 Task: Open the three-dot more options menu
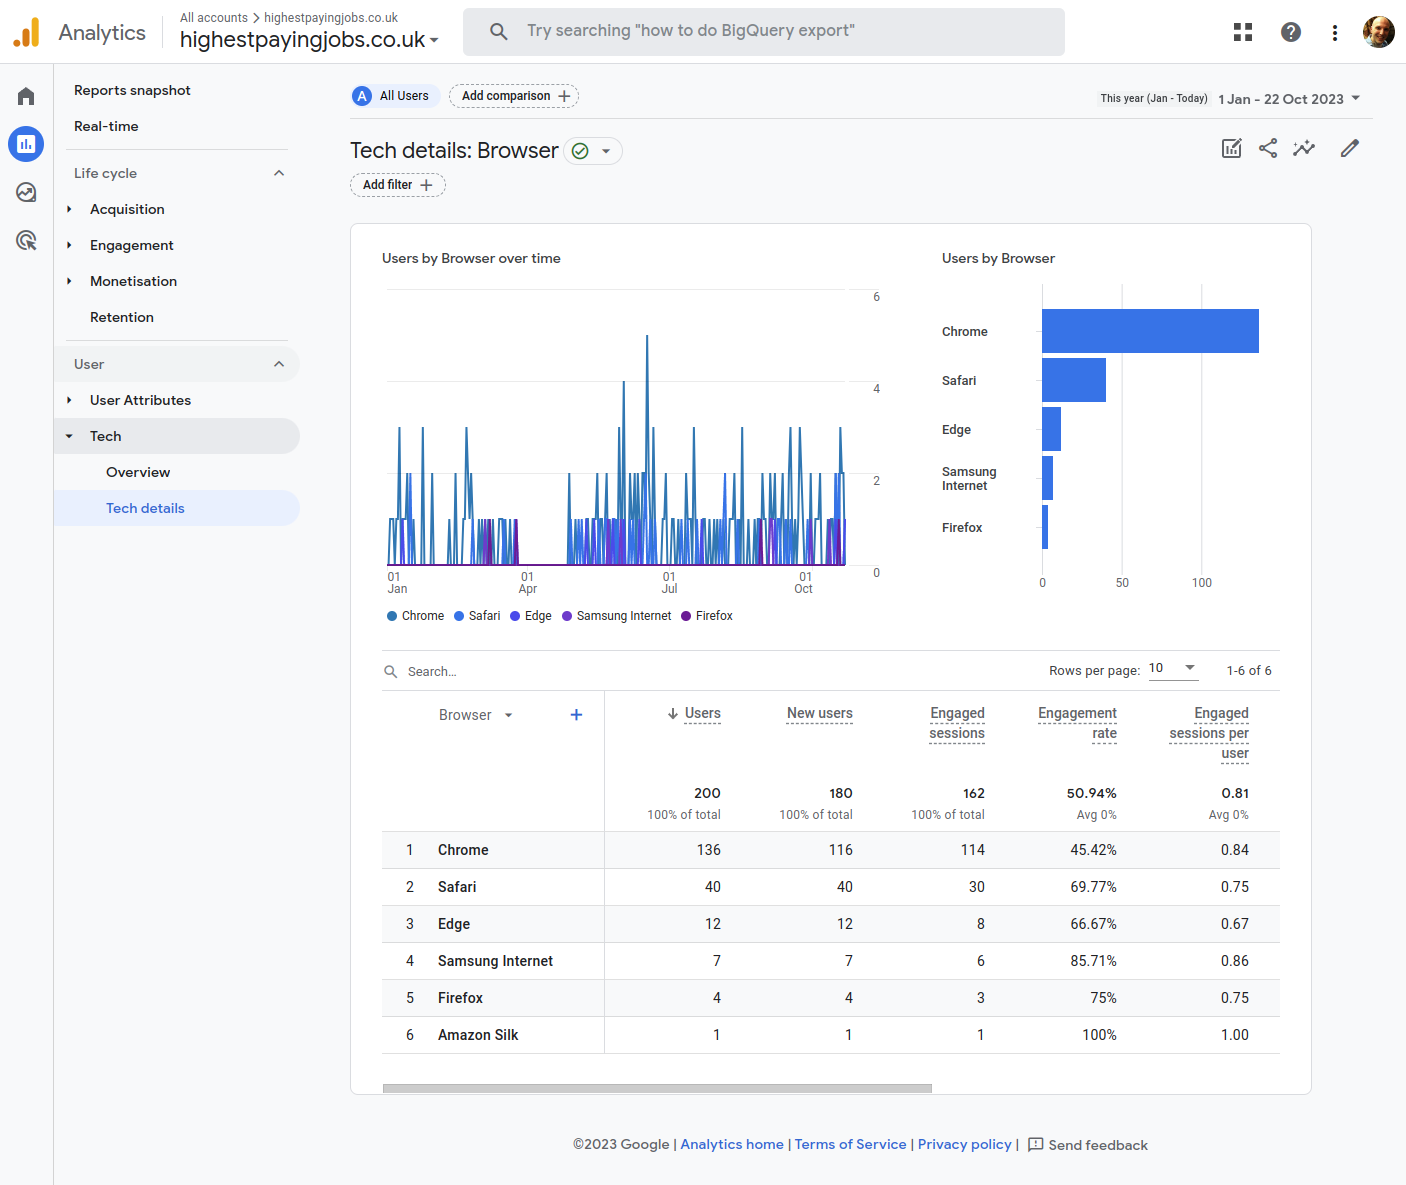tap(1335, 32)
